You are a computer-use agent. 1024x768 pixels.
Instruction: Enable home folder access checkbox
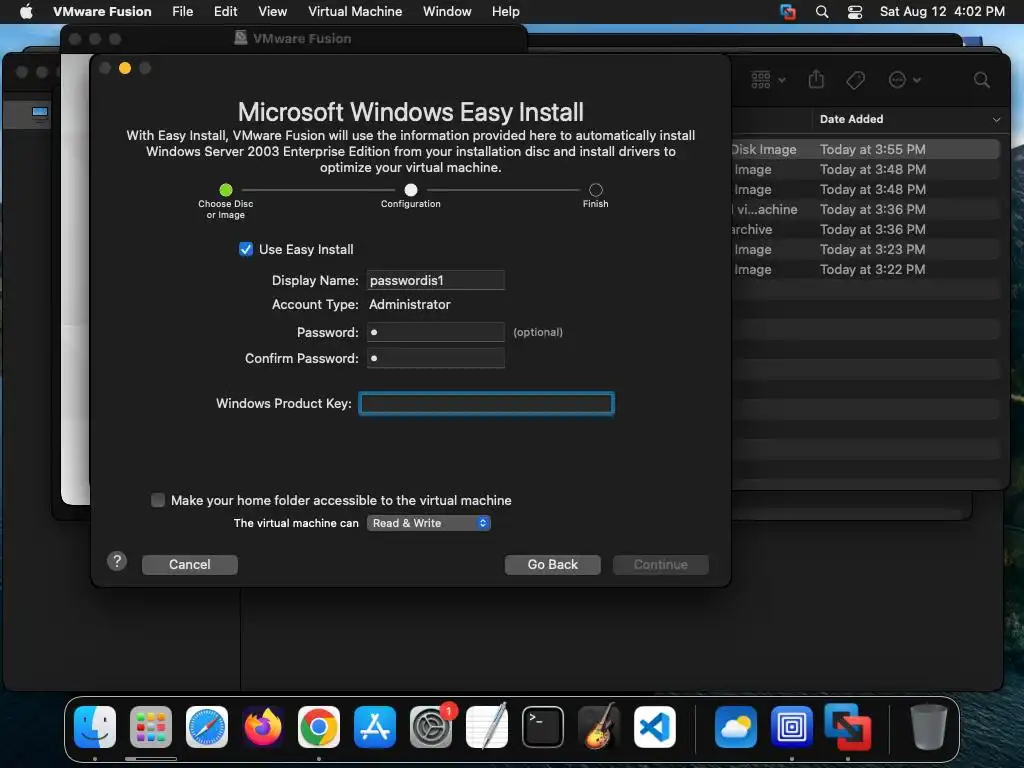(x=158, y=500)
